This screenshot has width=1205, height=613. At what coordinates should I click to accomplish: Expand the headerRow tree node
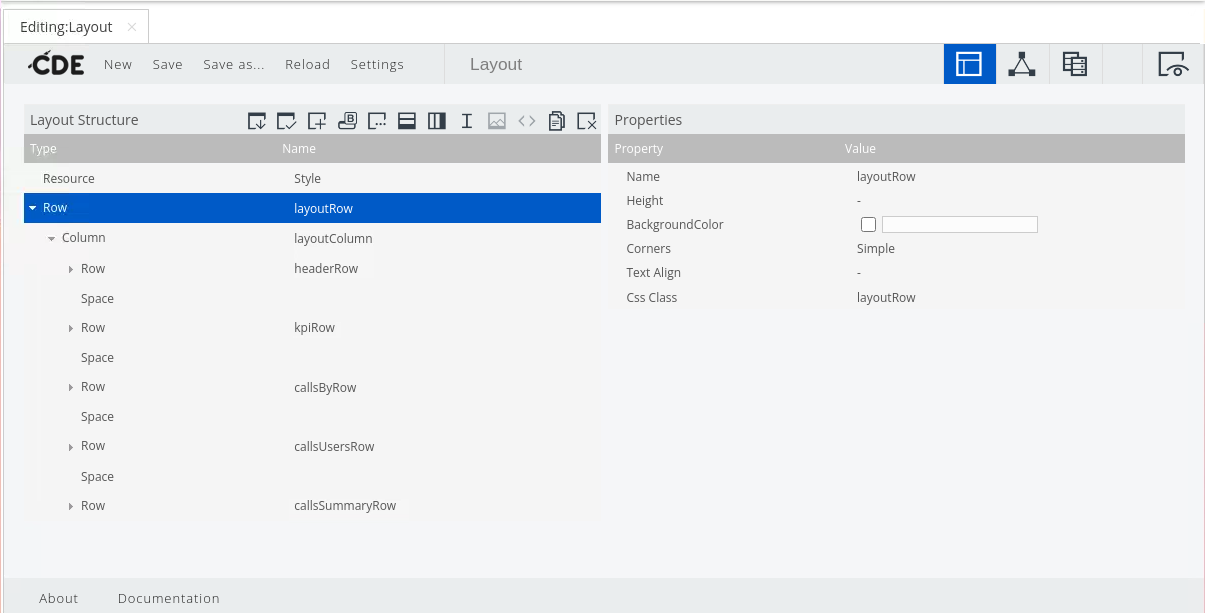click(x=71, y=269)
